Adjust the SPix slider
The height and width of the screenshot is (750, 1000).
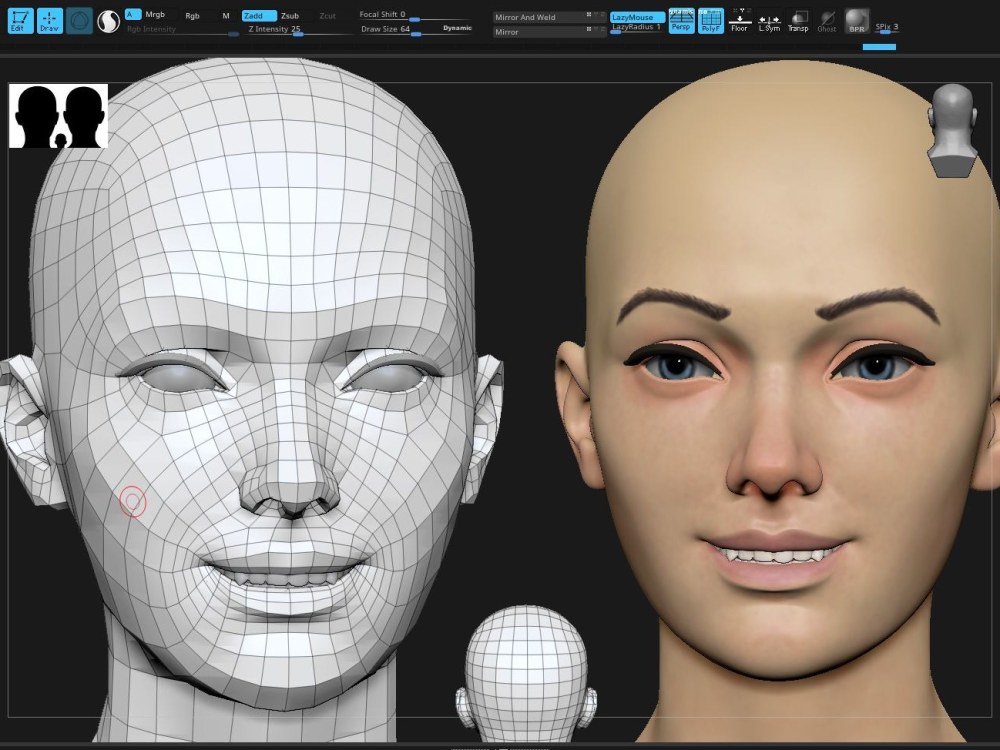click(x=886, y=27)
